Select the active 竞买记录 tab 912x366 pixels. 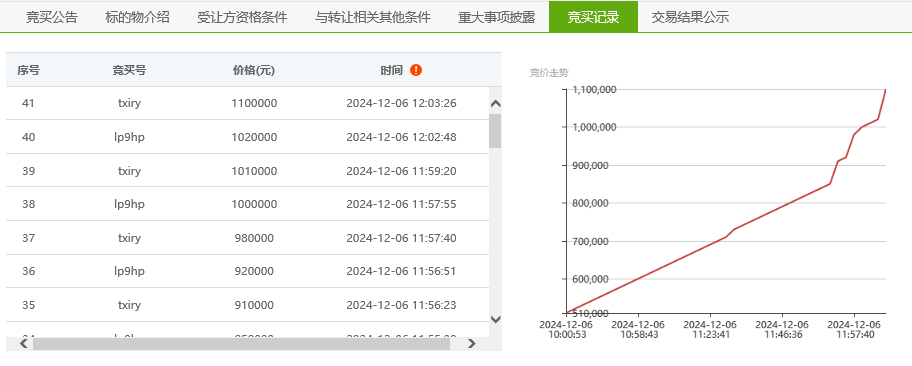[x=593, y=17]
